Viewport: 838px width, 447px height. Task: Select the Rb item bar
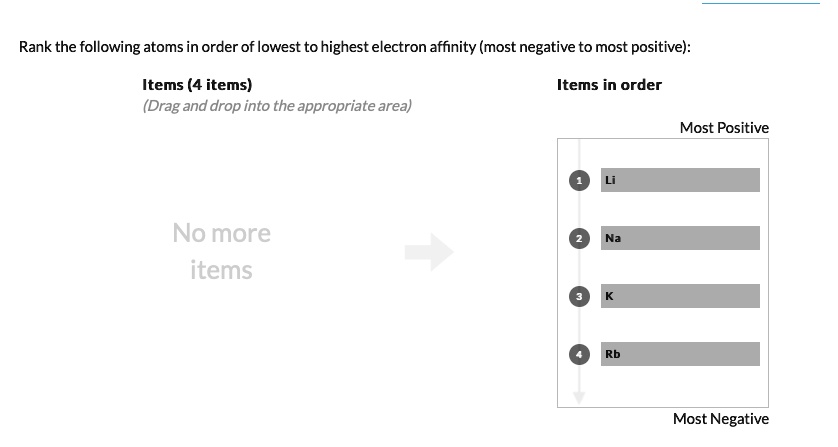tap(680, 354)
